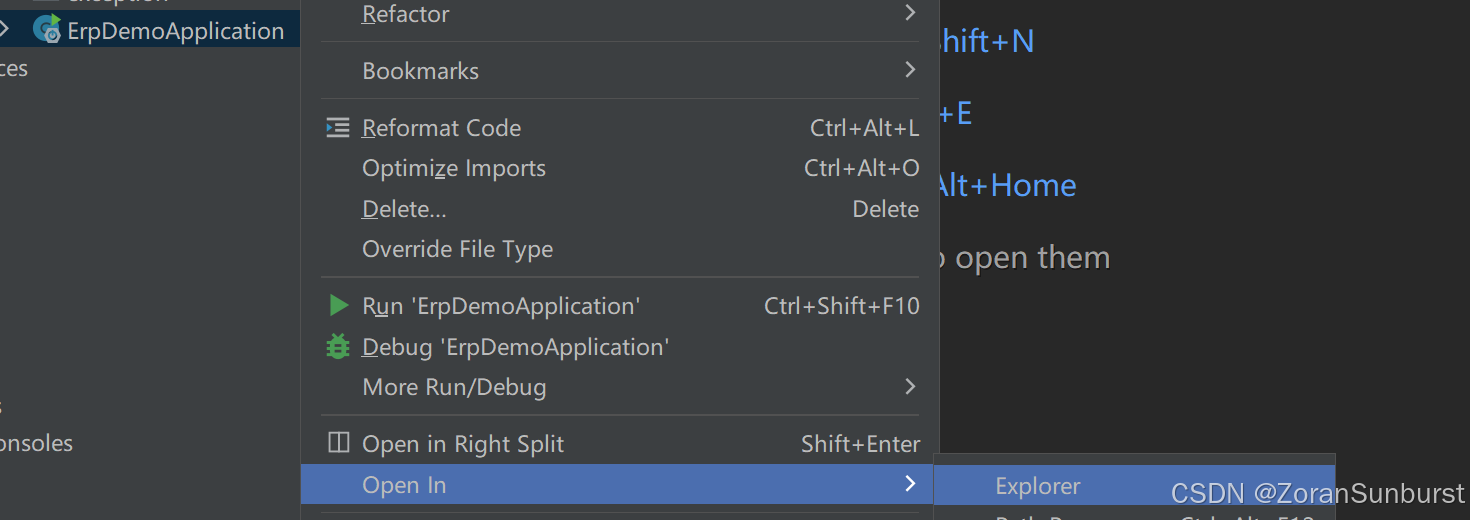Expand the Bookmarks submenu arrow
Viewport: 1470px width, 520px height.
[909, 70]
